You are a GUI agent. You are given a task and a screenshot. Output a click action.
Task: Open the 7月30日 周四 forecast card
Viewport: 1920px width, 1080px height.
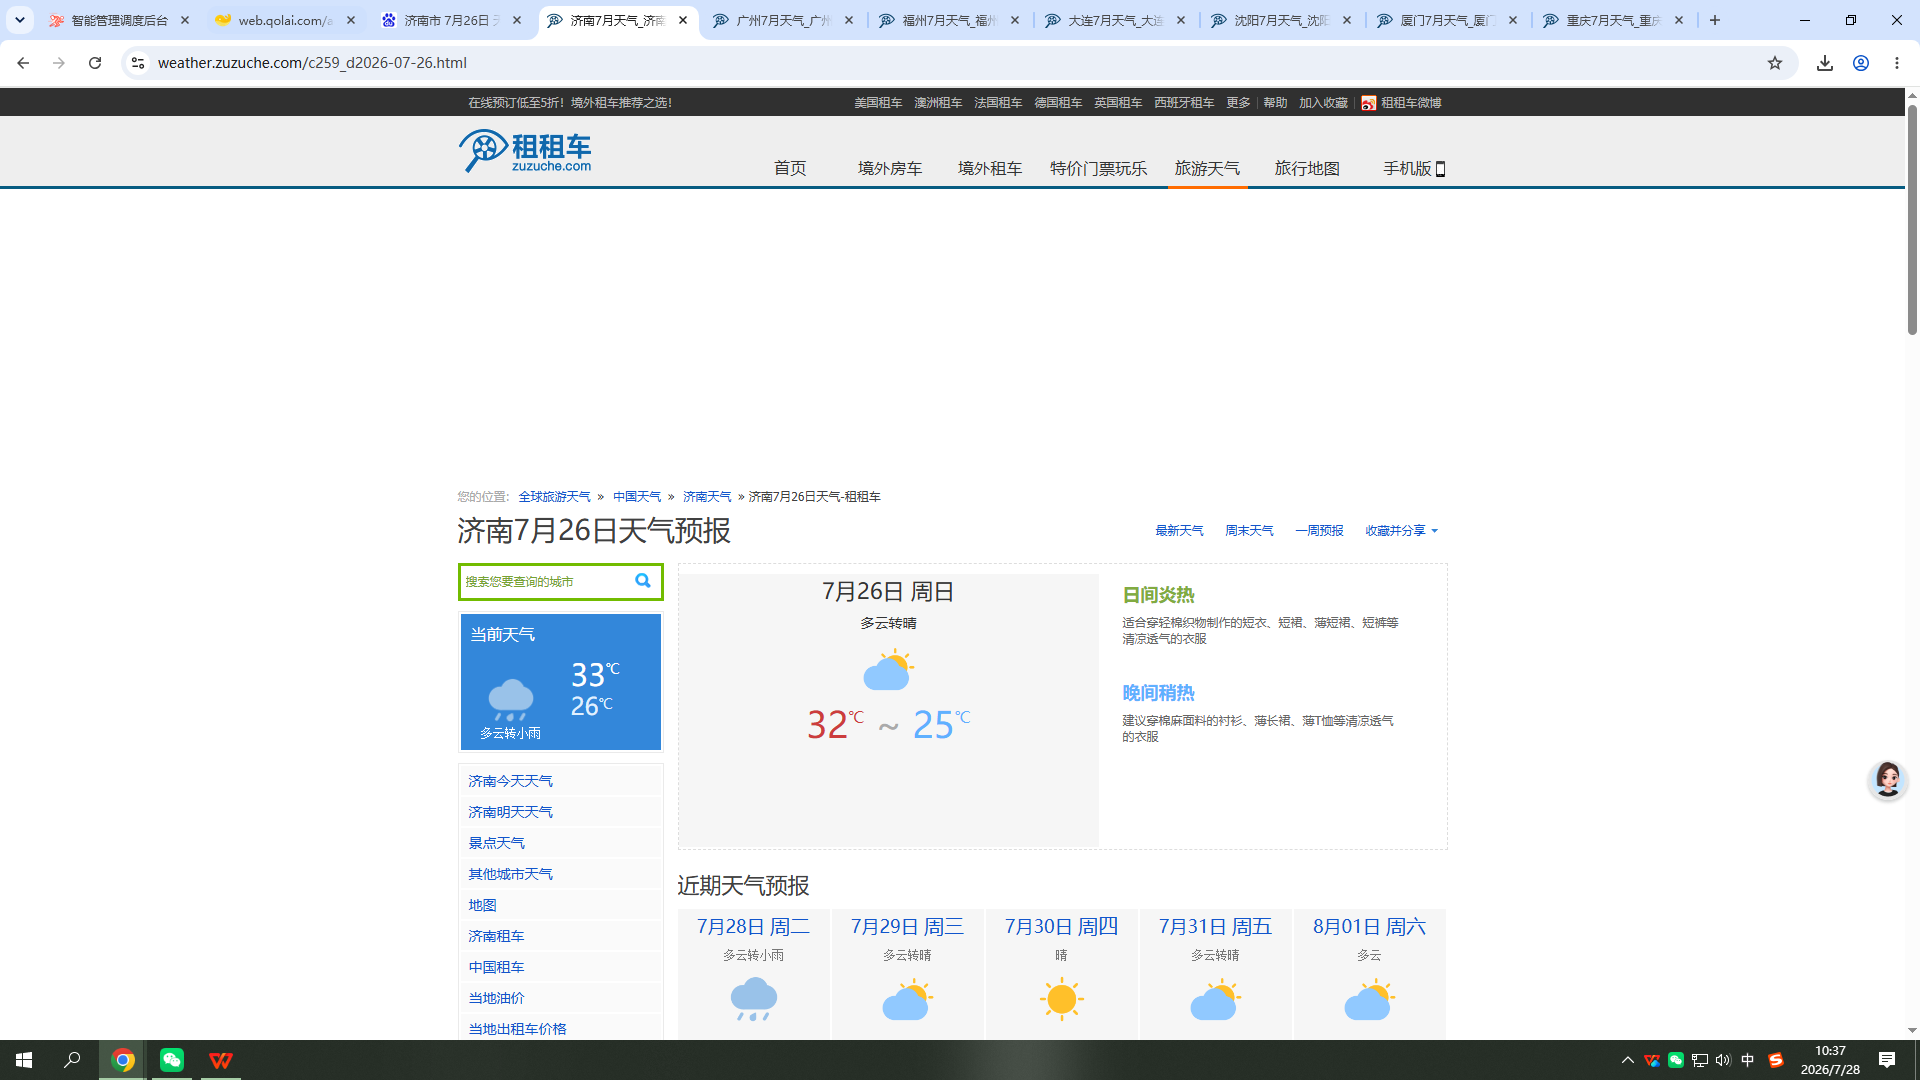[x=1061, y=975]
